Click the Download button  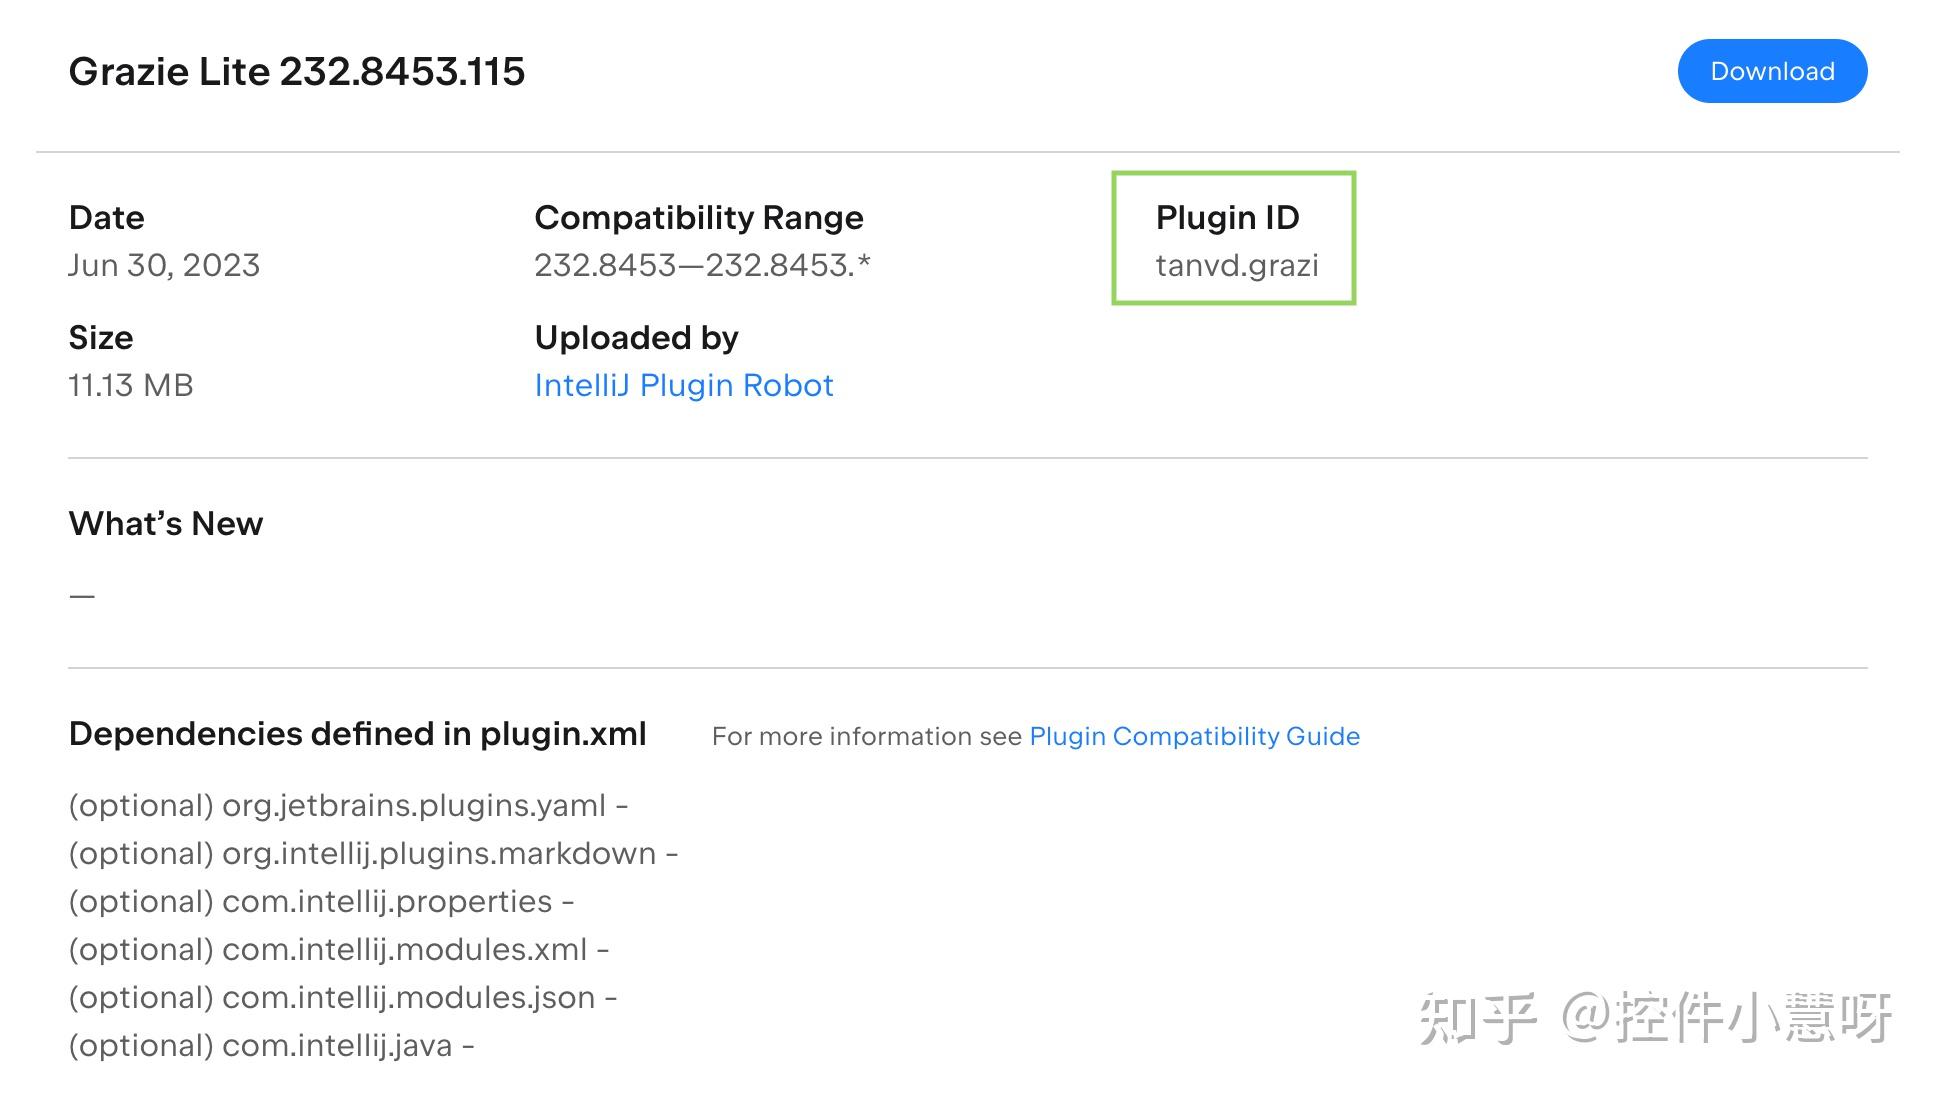click(x=1771, y=71)
